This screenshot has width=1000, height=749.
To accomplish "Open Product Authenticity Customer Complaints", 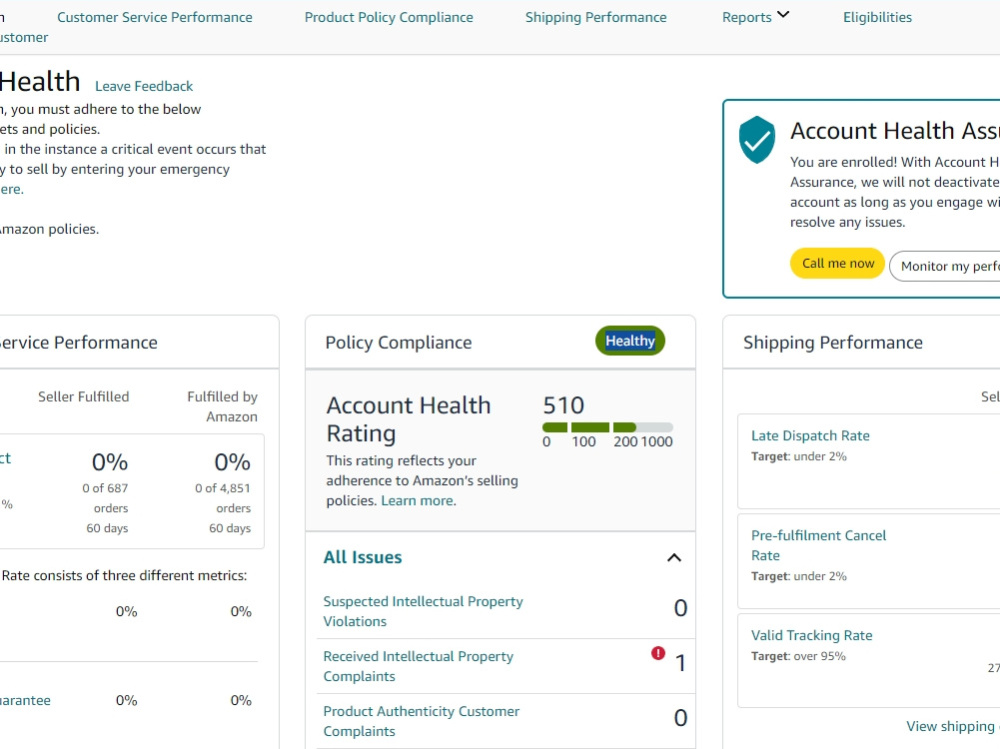I will tap(421, 721).
